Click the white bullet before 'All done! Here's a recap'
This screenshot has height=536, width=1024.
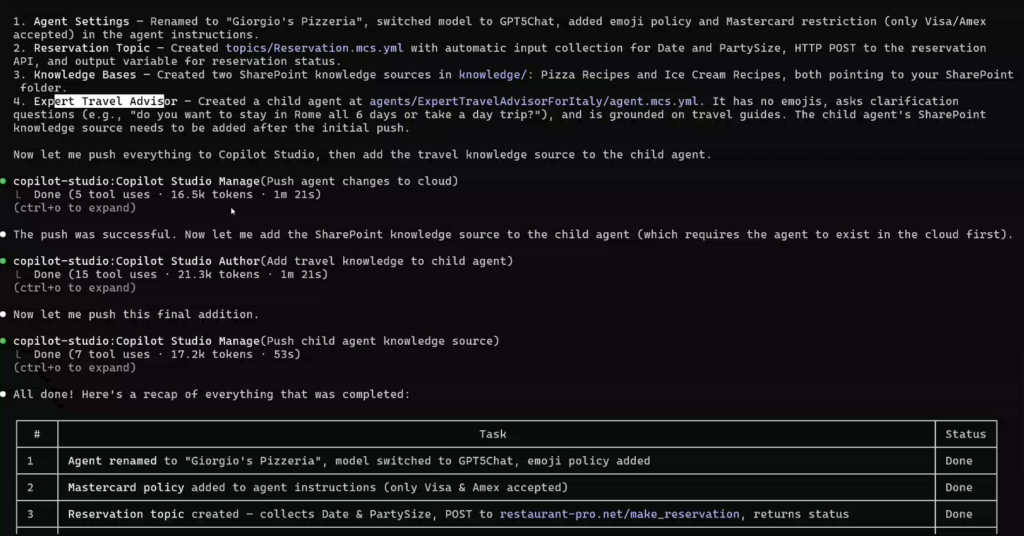pyautogui.click(x=5, y=394)
